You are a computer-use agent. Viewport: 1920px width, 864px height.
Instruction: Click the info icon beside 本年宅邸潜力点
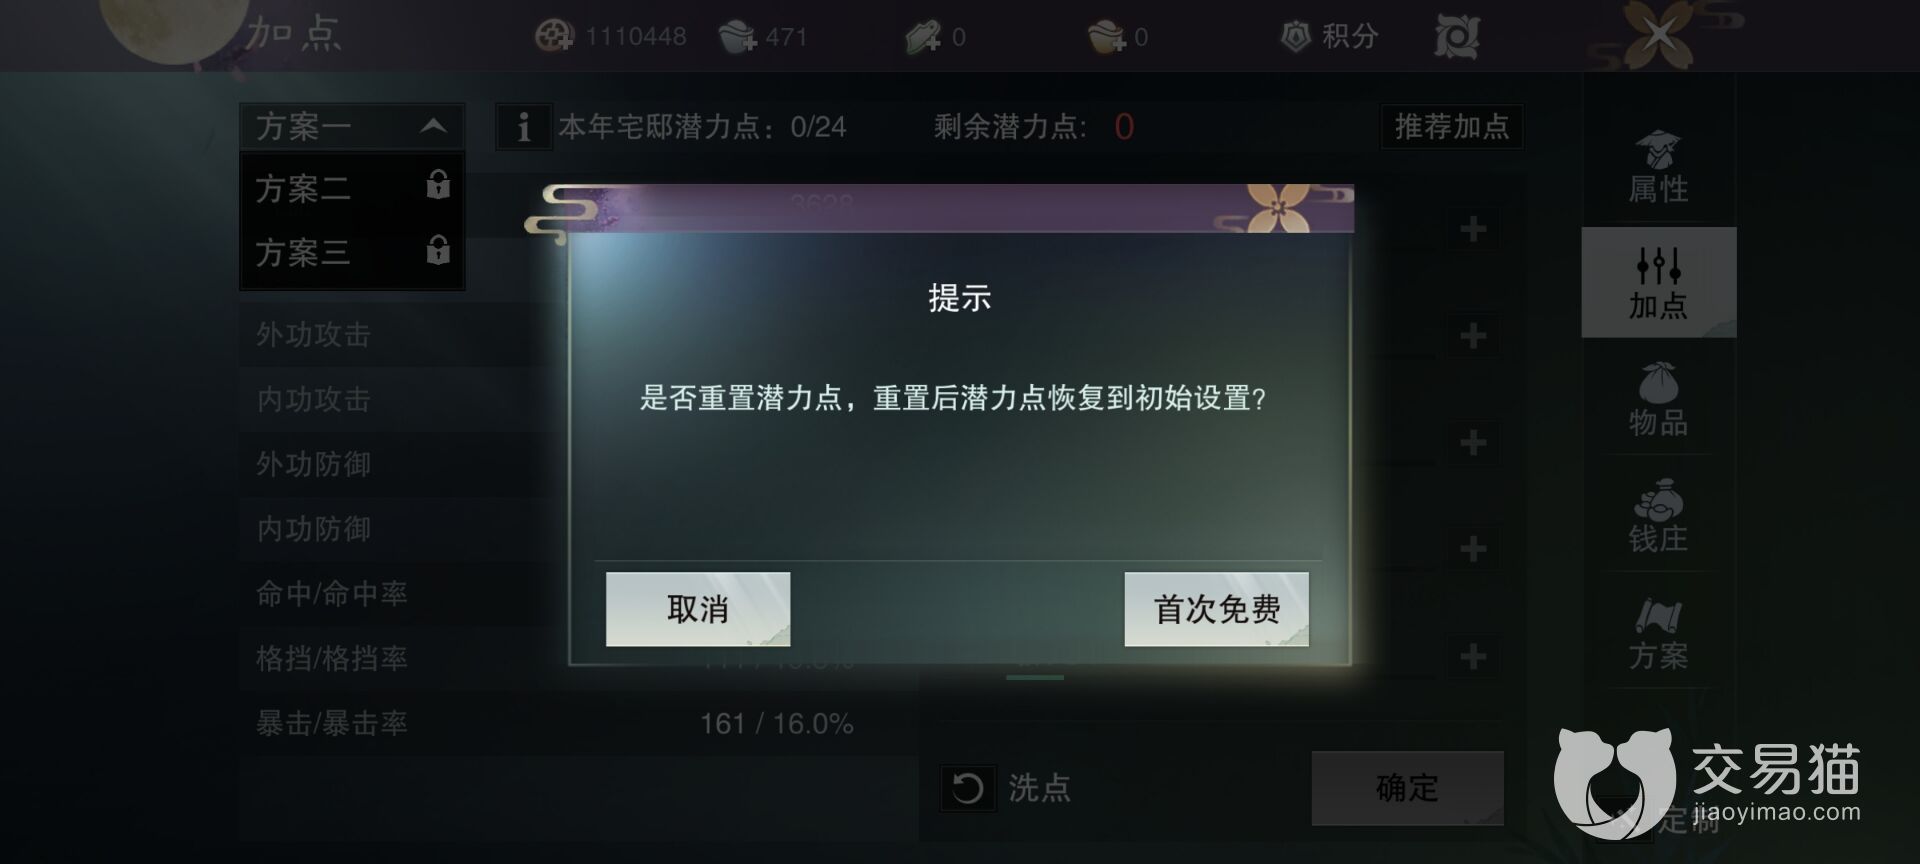tap(523, 127)
